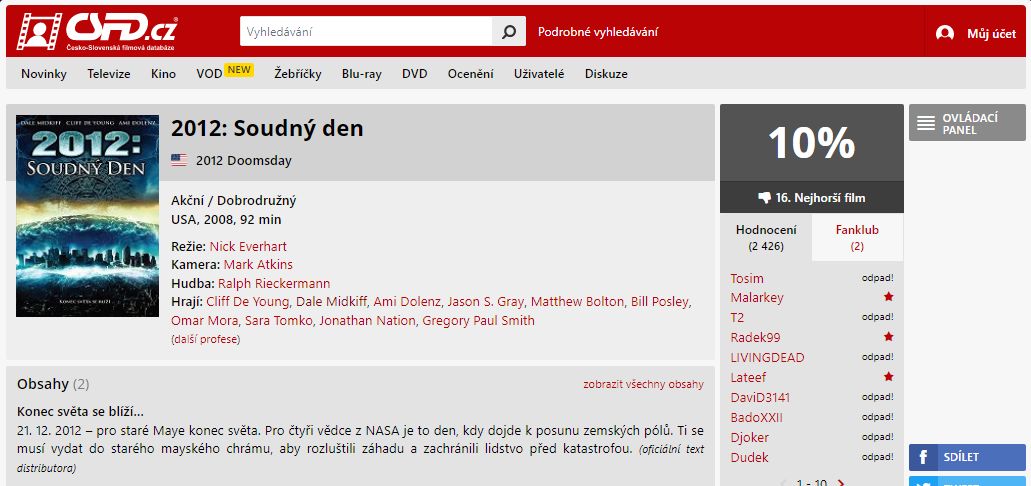Open user Djoker's profile

click(750, 437)
